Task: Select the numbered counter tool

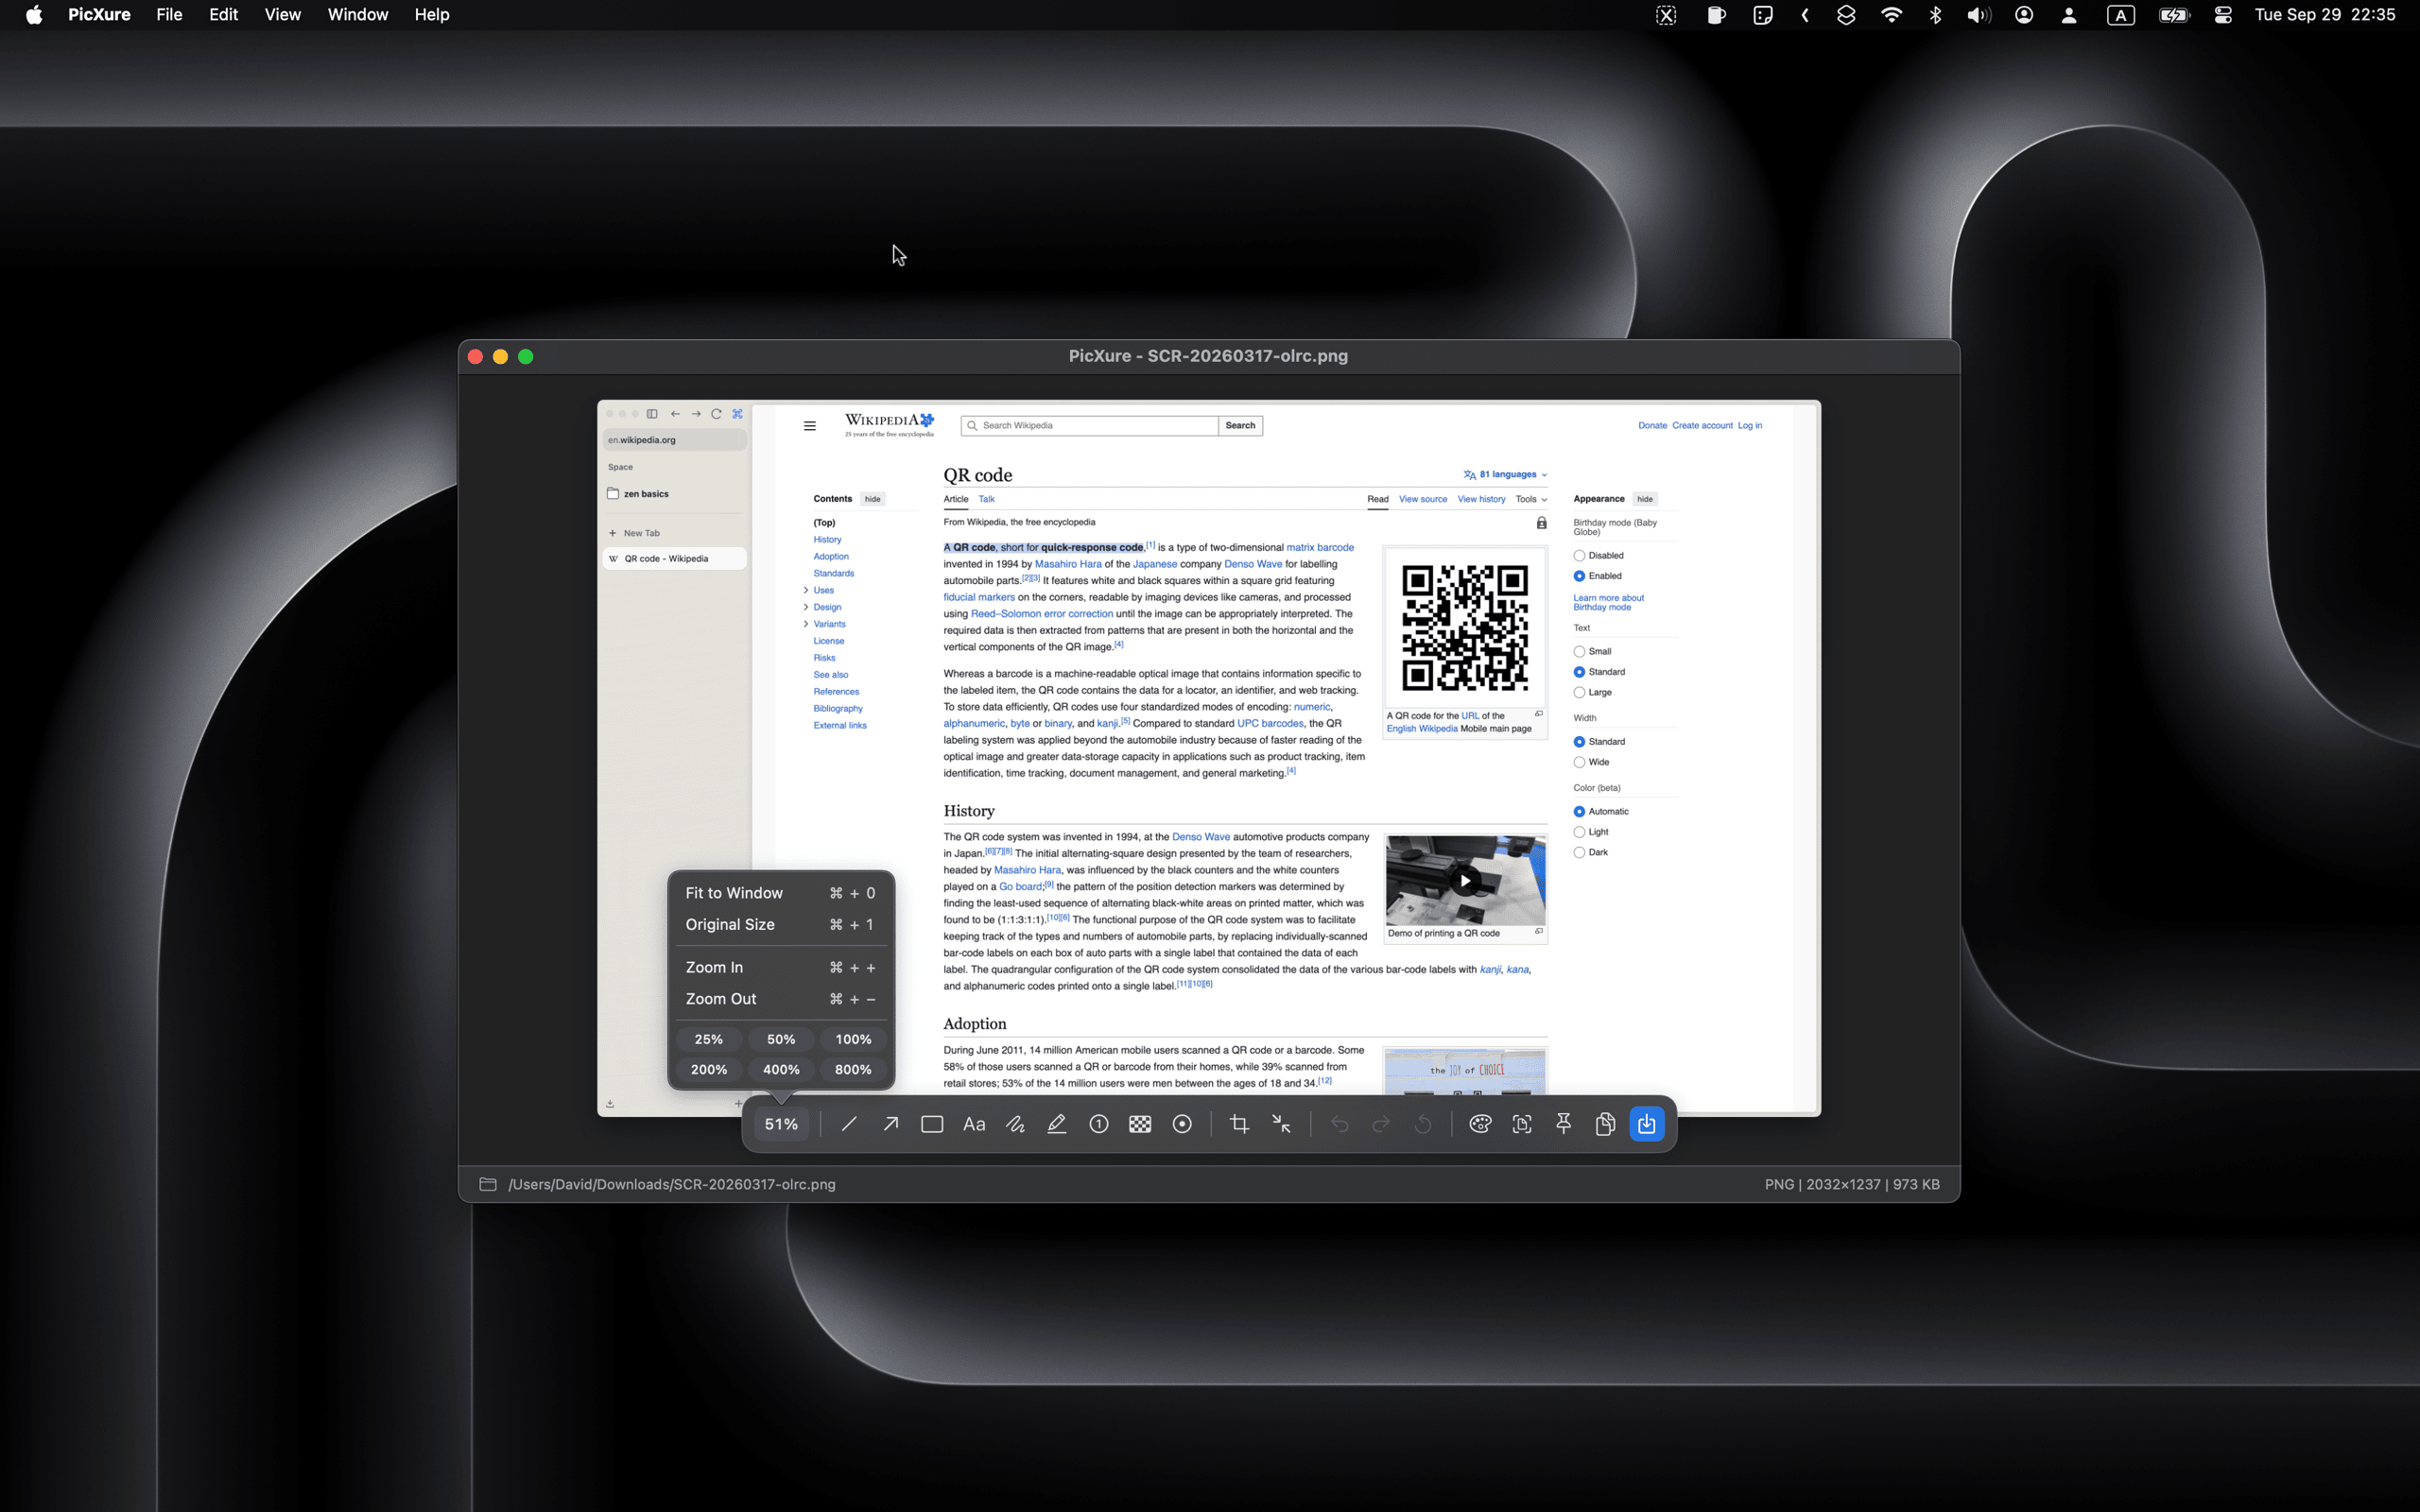Action: (1098, 1124)
